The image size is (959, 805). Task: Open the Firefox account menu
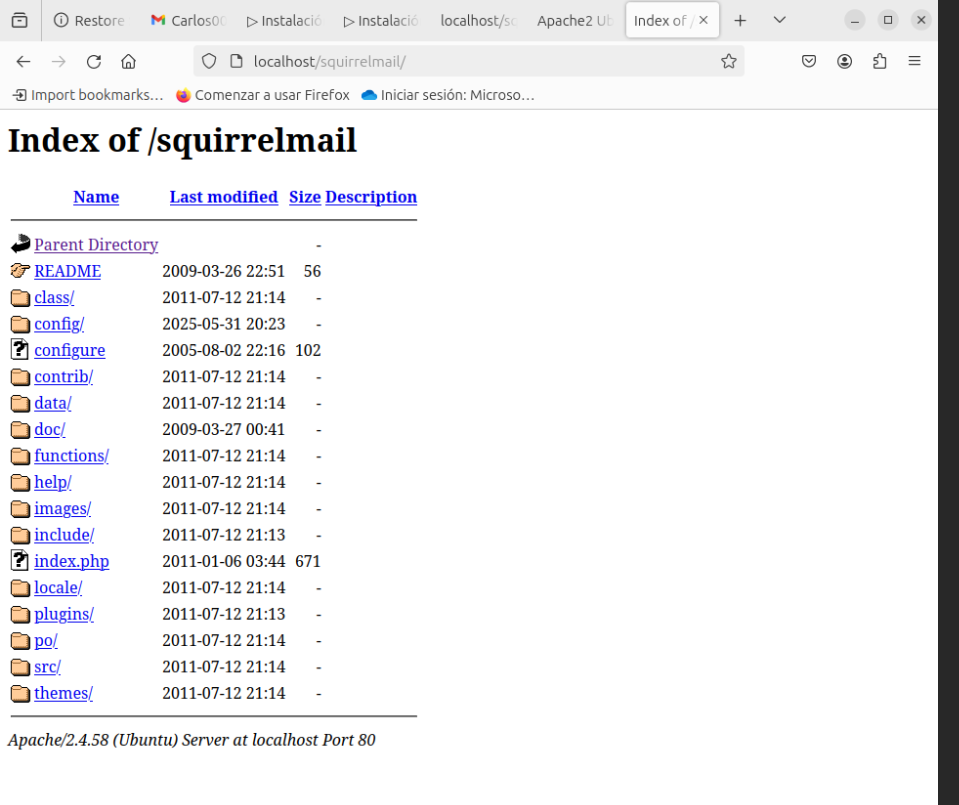pyautogui.click(x=845, y=61)
